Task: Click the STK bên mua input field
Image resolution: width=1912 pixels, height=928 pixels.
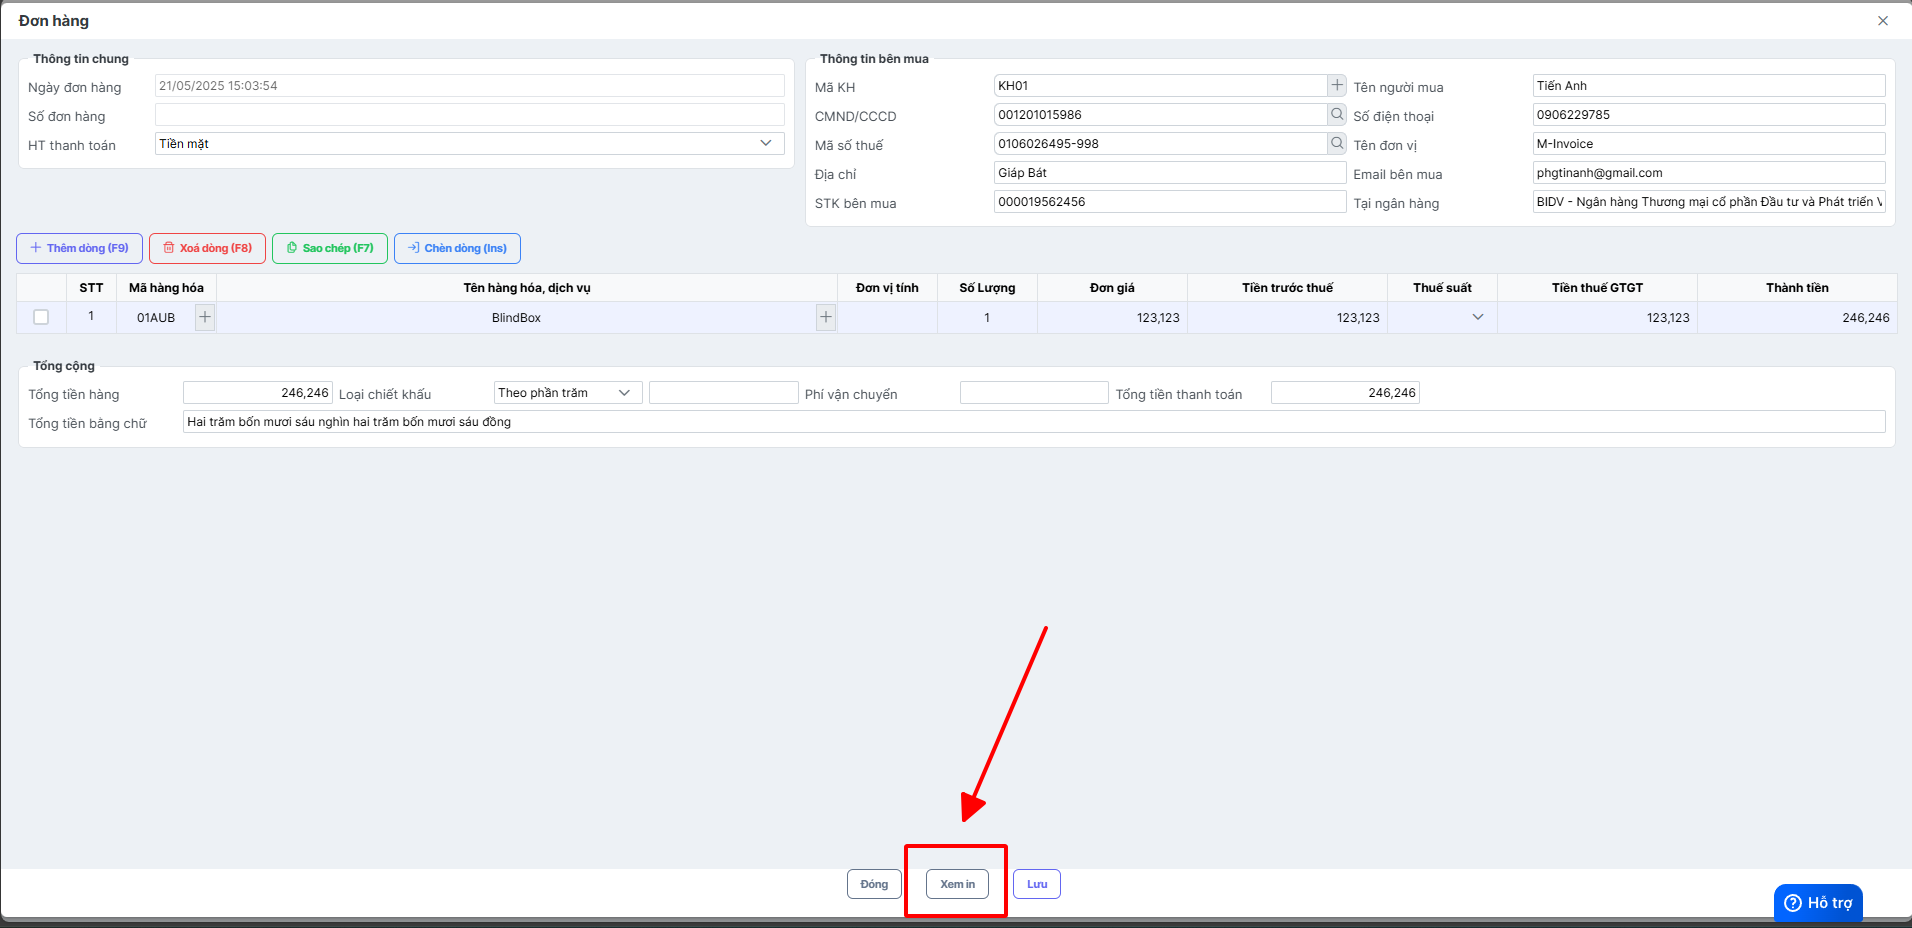Action: [1170, 202]
